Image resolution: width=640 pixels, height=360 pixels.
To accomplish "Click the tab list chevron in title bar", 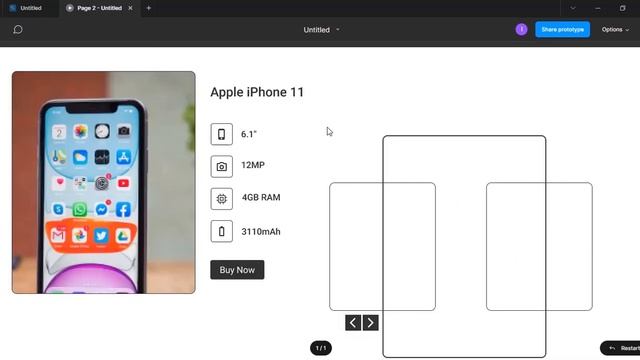I will pyautogui.click(x=573, y=8).
